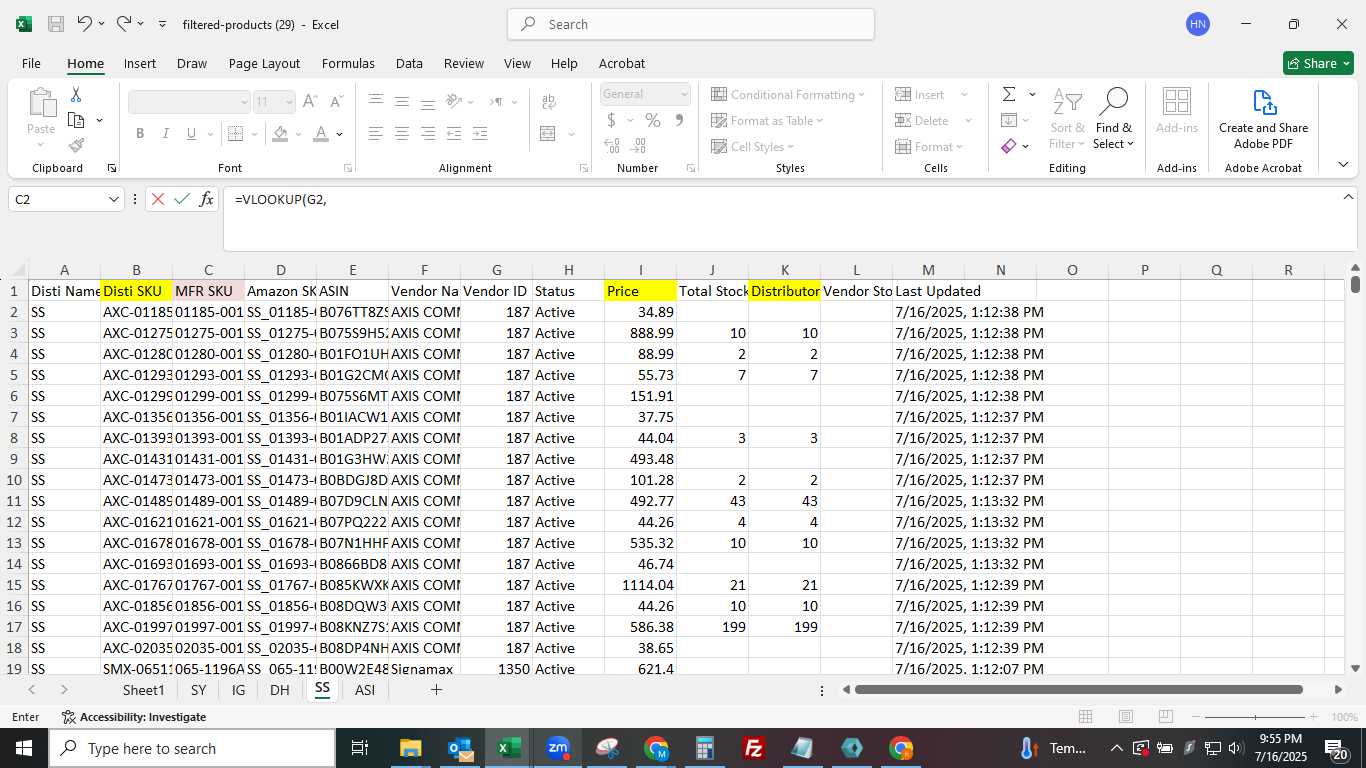Open Sort & Filter button
Screen dimensions: 1366x768
(x=1067, y=119)
